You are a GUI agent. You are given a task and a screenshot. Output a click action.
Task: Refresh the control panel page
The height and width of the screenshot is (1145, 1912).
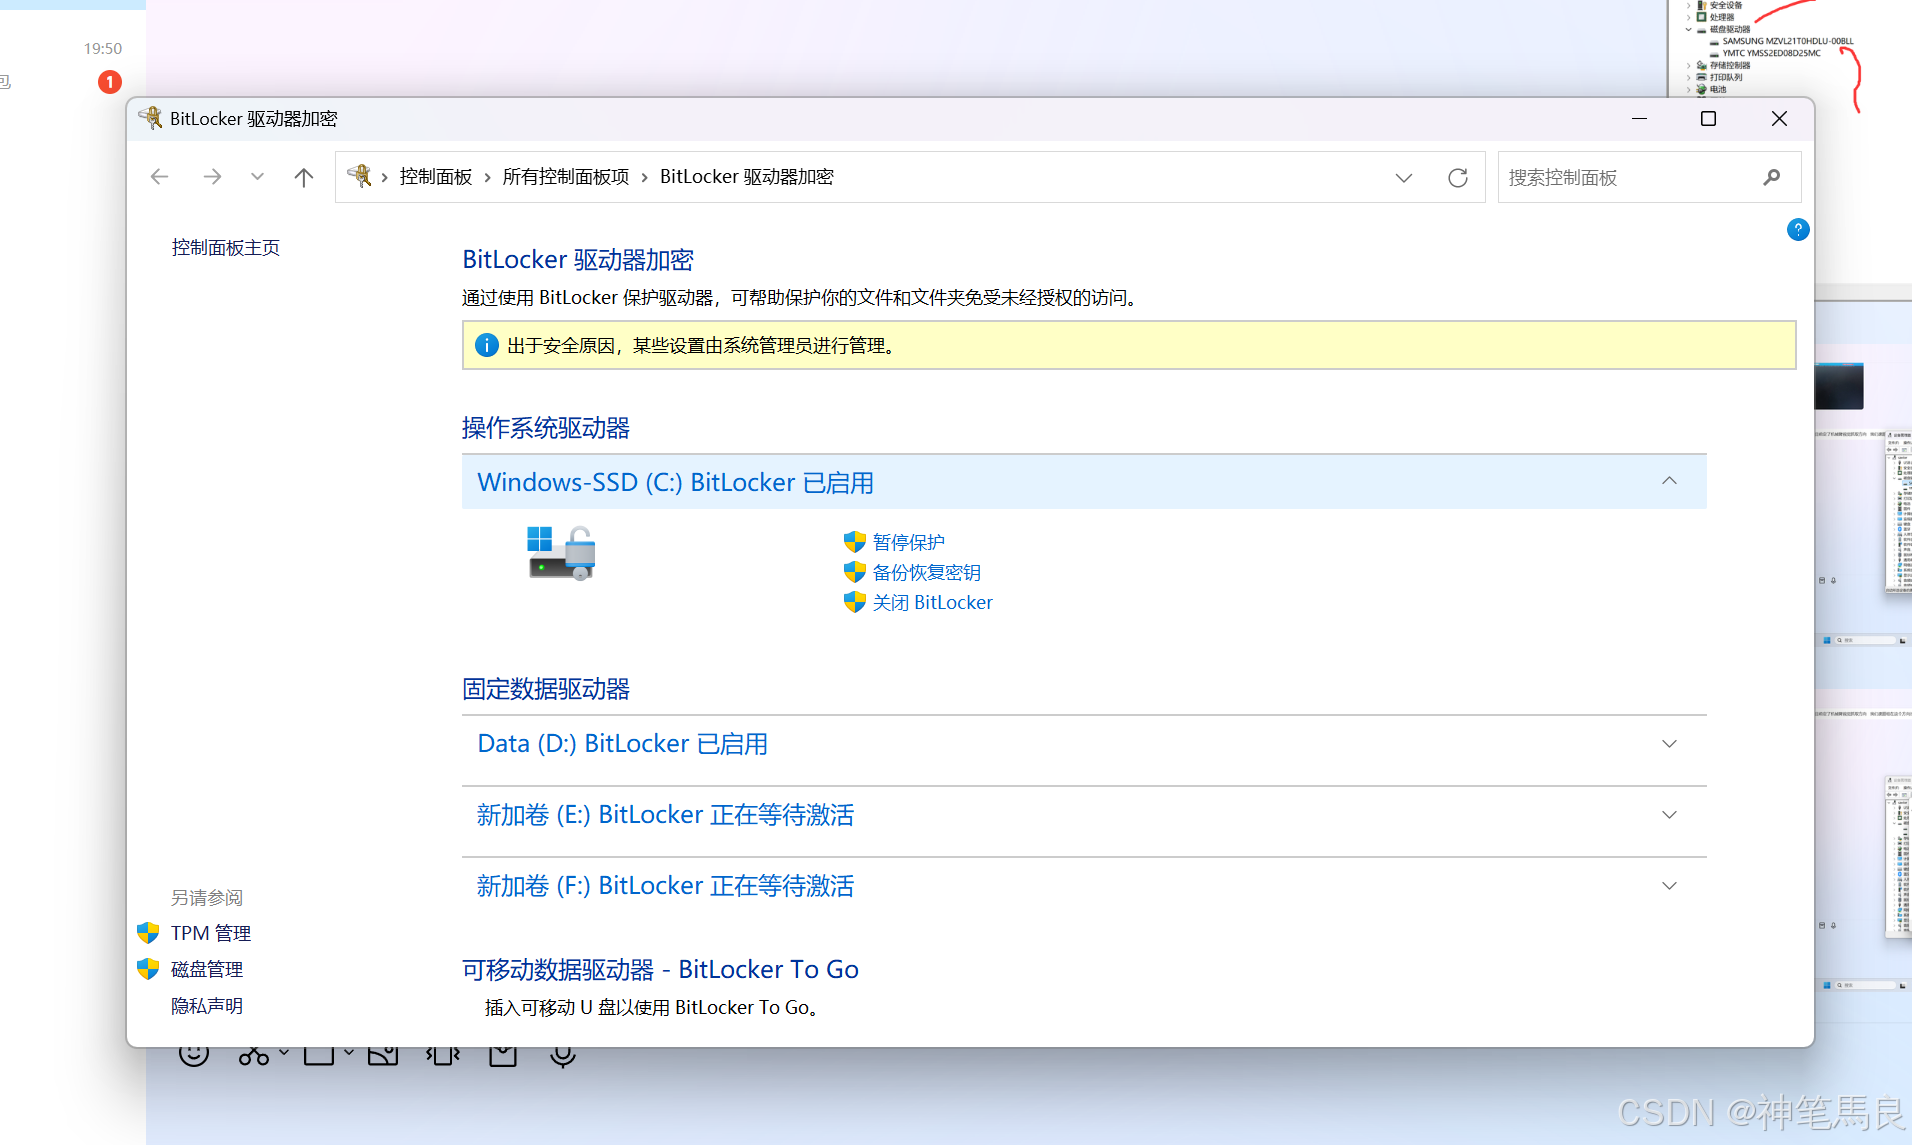point(1458,178)
